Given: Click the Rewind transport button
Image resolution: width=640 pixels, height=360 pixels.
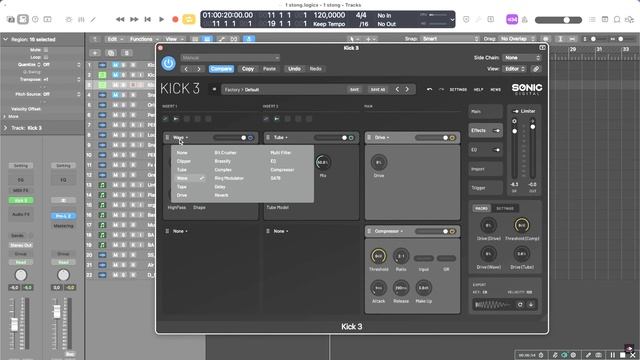Looking at the screenshot, I should coord(120,19).
